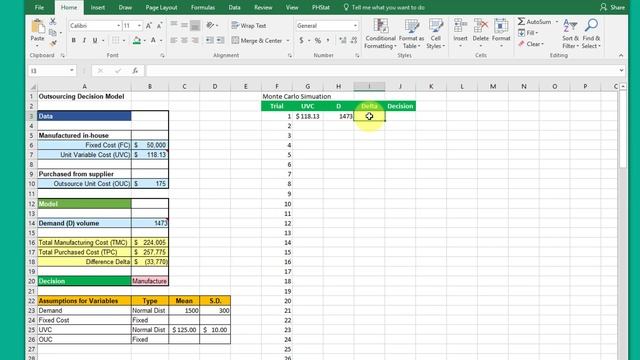The height and width of the screenshot is (360, 640).
Task: Switch to the PHStat ribbon tab
Action: pyautogui.click(x=321, y=7)
